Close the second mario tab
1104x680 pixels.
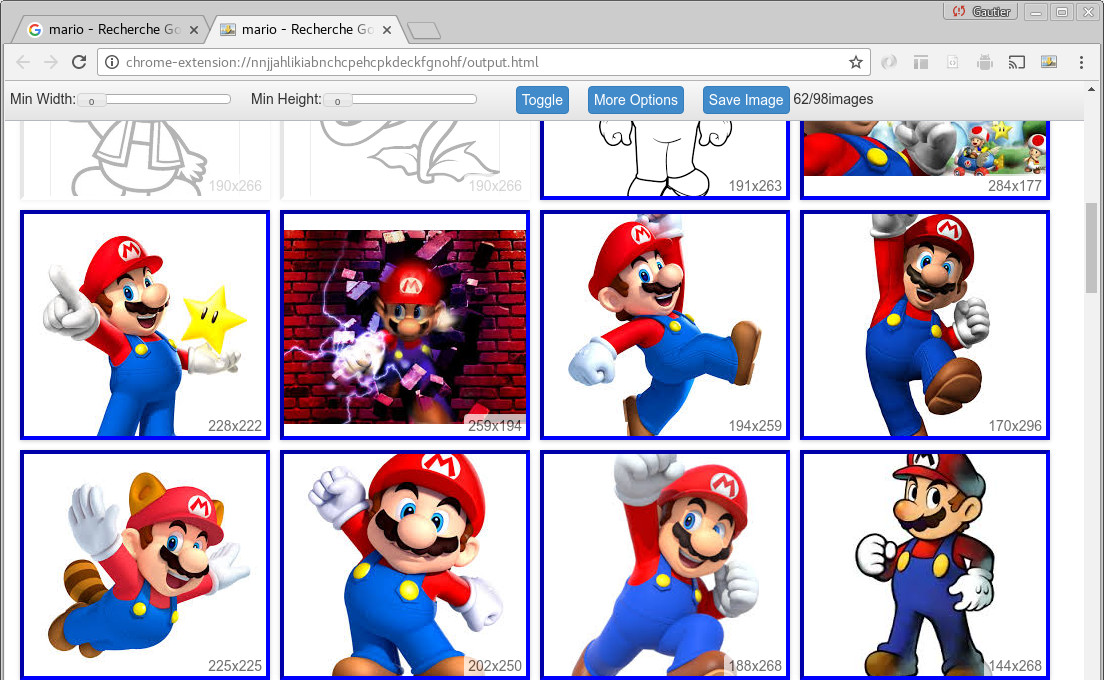pos(387,30)
